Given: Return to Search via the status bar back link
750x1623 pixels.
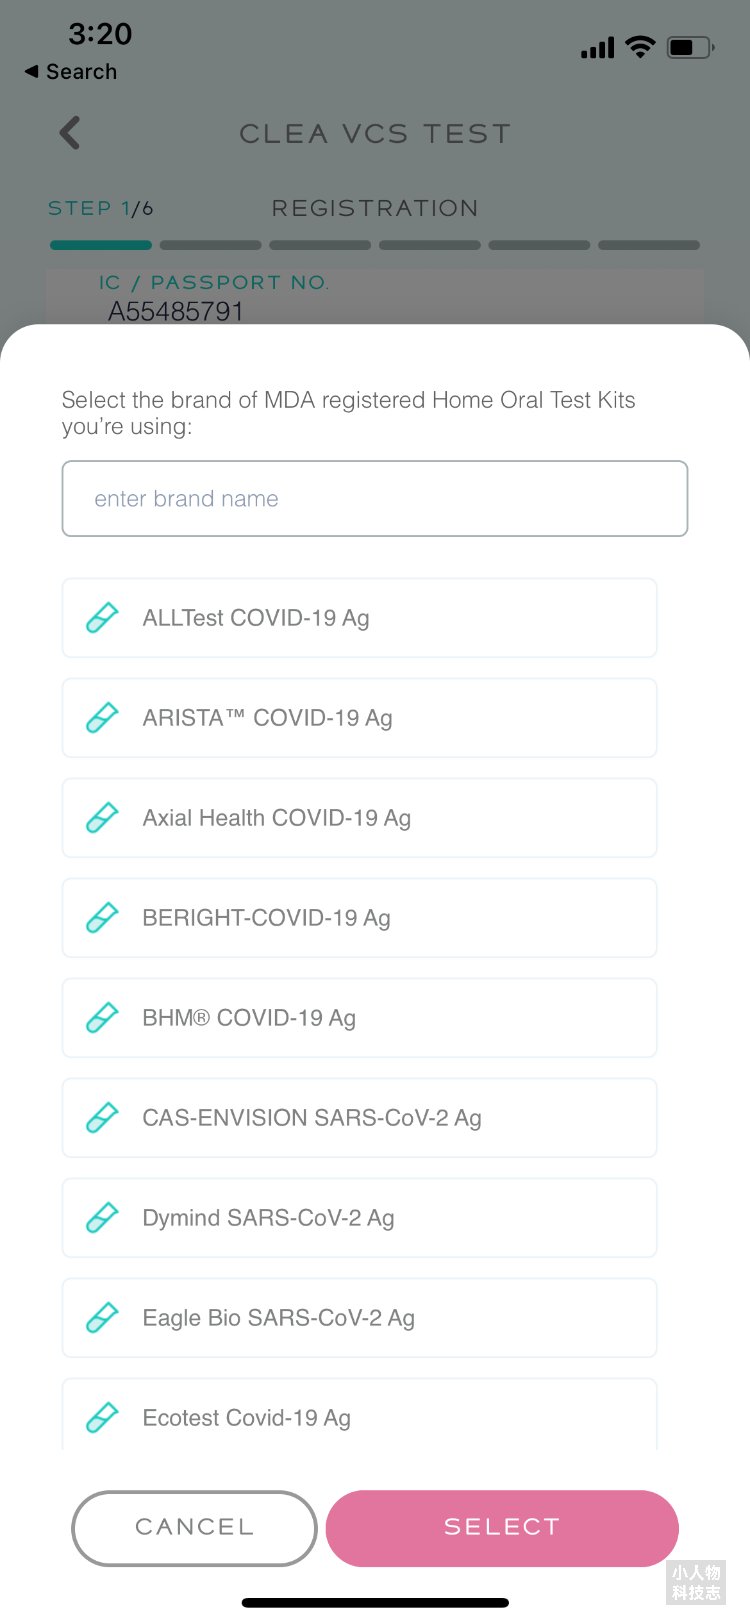Looking at the screenshot, I should (x=70, y=72).
